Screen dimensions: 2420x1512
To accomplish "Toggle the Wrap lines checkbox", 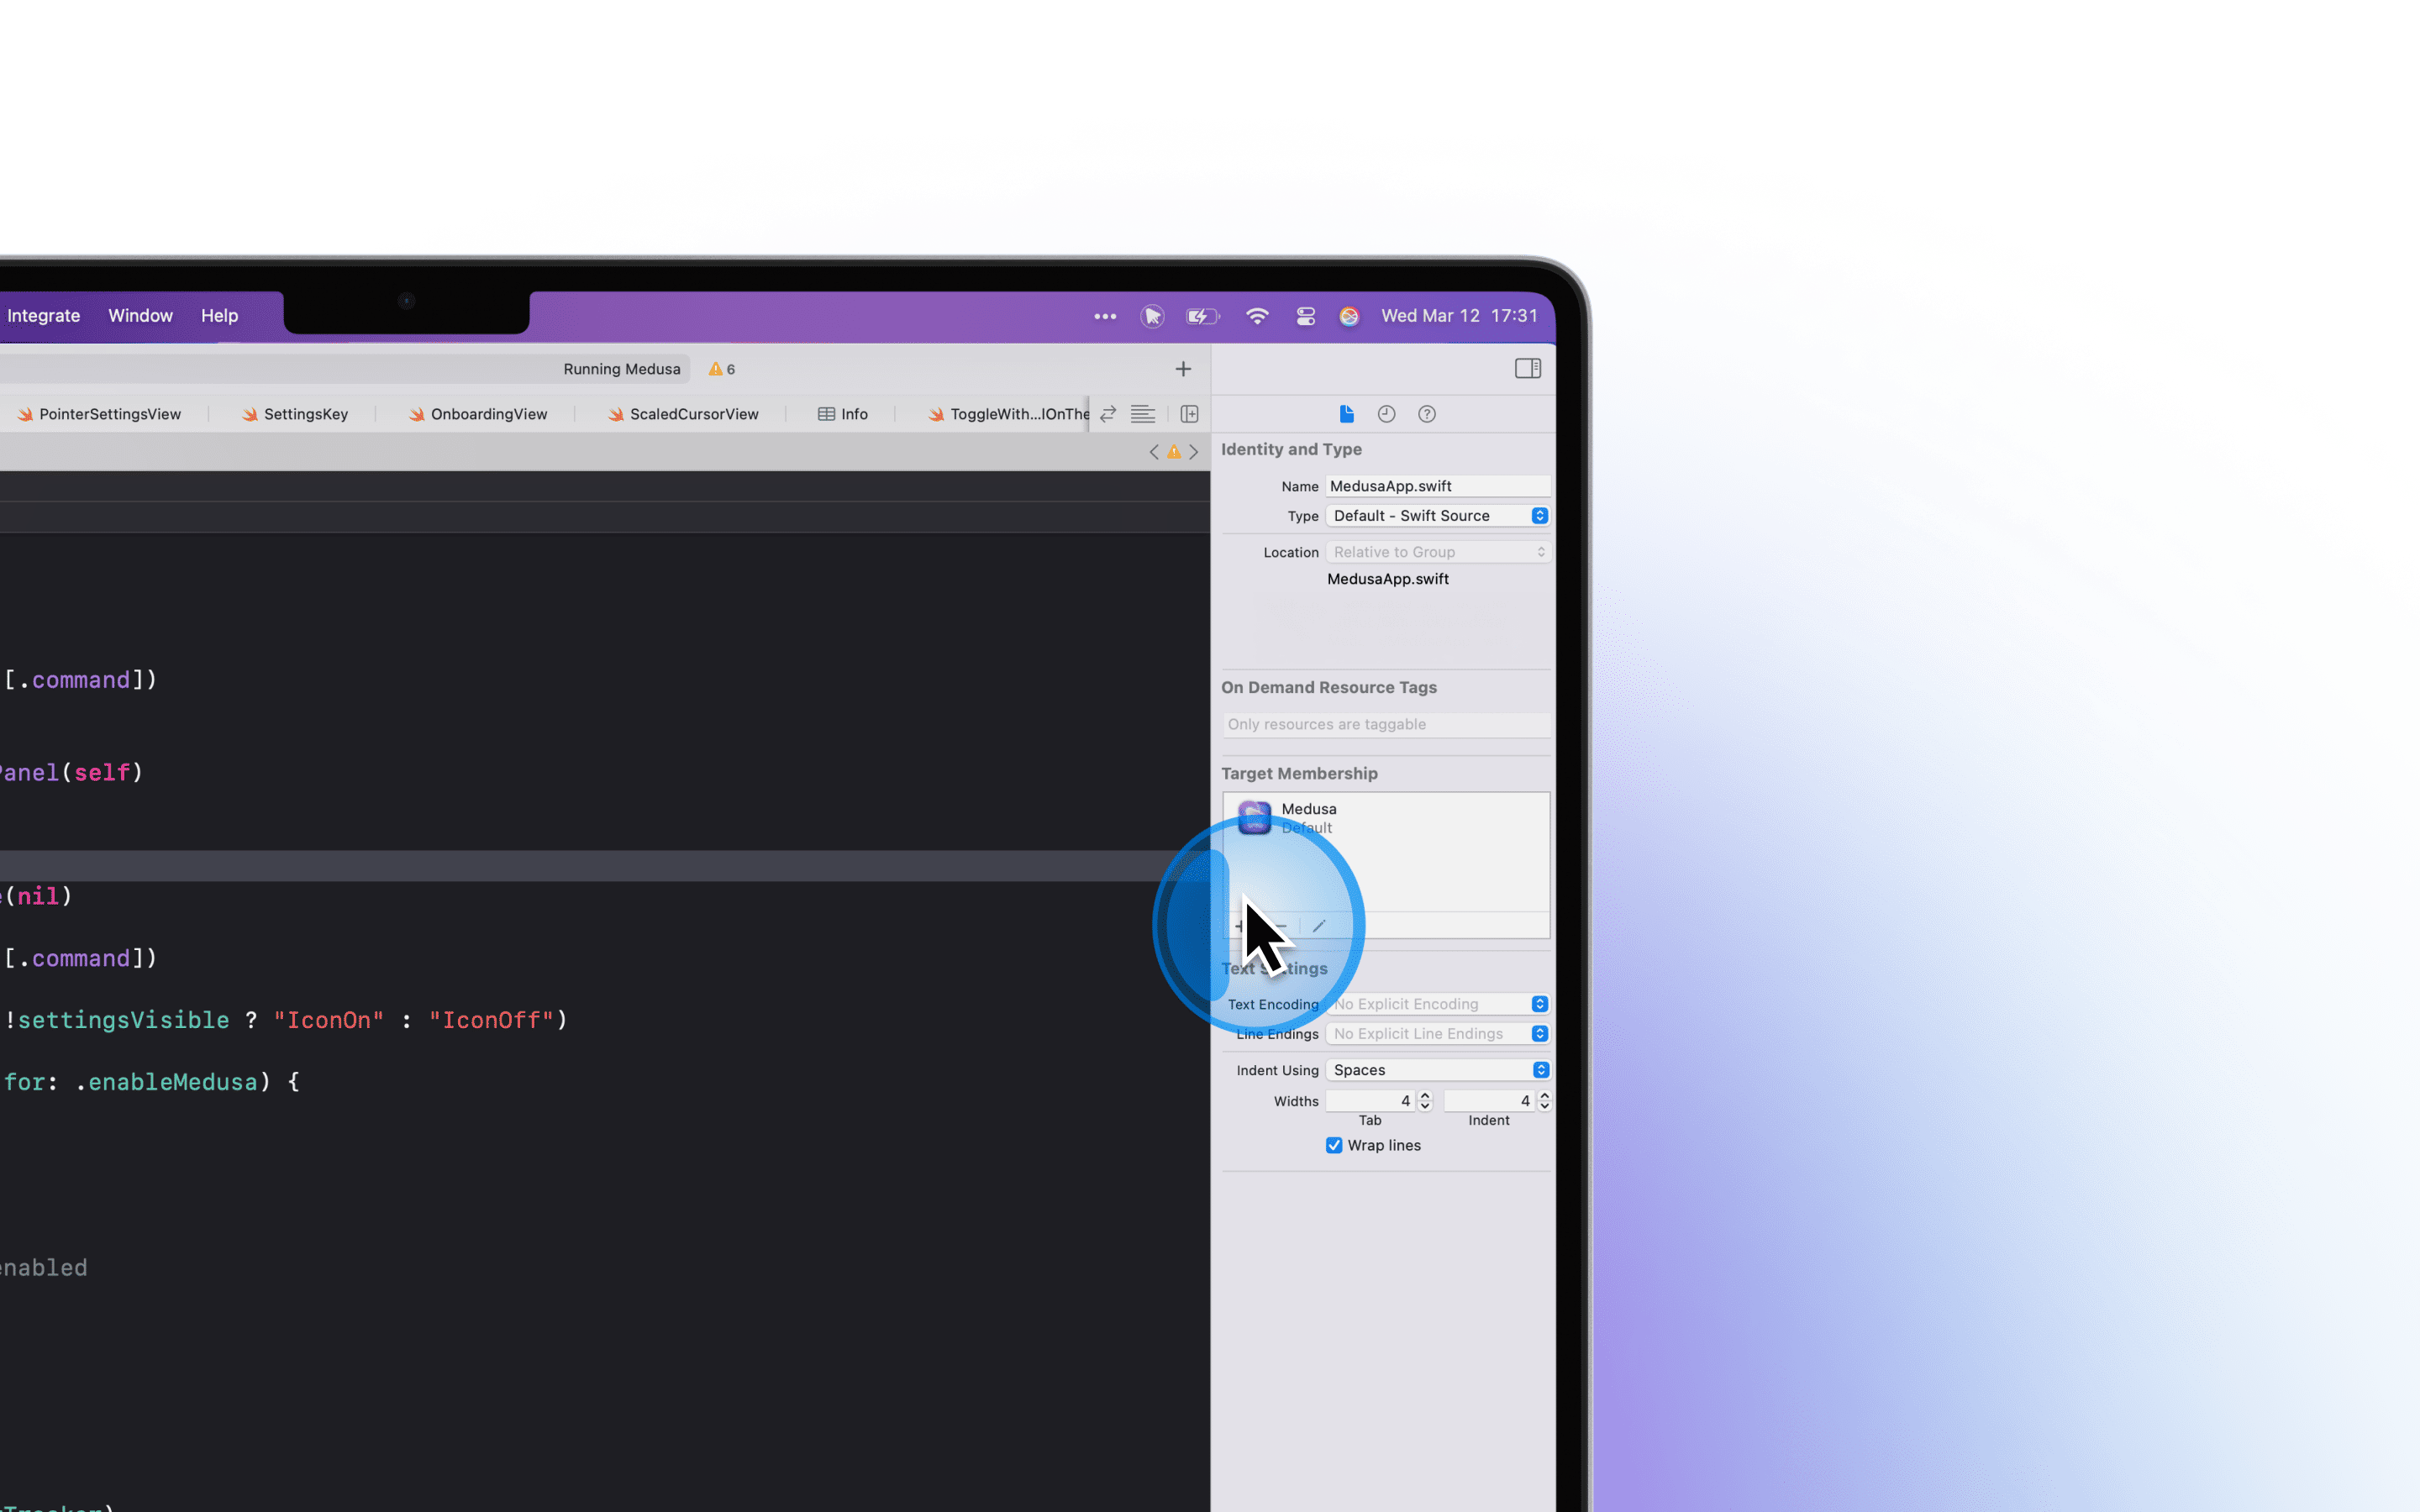I will coord(1334,1145).
